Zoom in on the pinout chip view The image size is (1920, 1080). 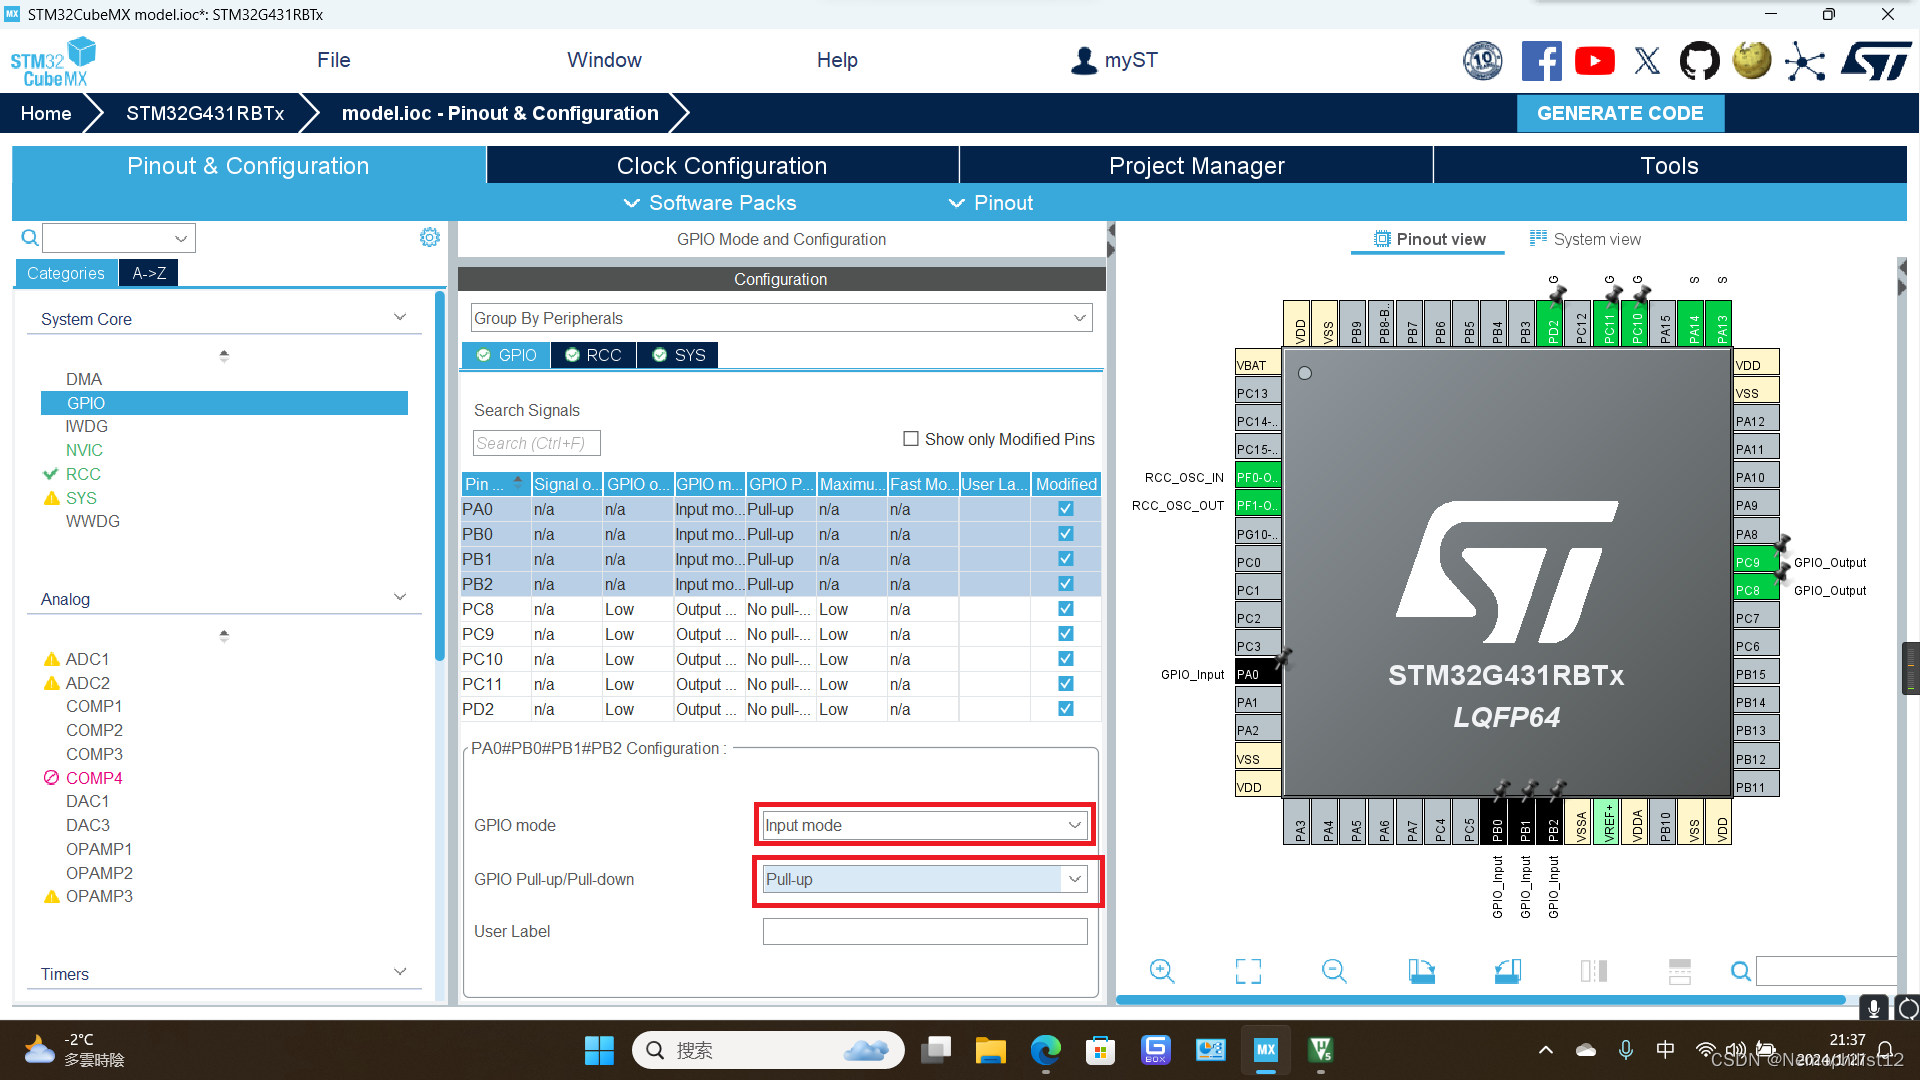[1162, 970]
